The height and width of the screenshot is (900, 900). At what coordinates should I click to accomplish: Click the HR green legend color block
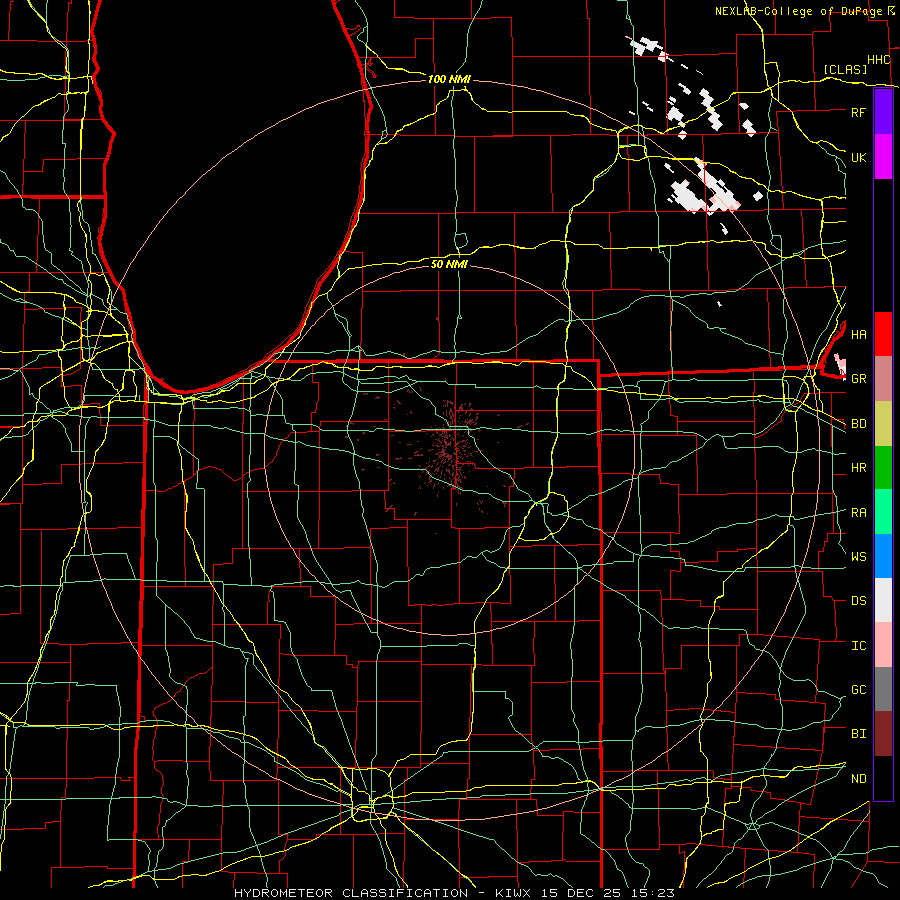(x=883, y=468)
